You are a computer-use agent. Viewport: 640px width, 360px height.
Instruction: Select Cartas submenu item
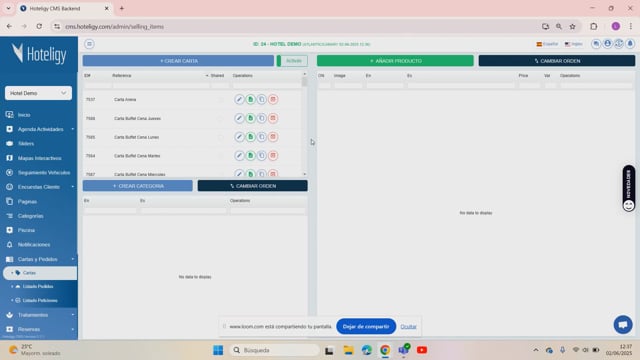tap(40, 273)
